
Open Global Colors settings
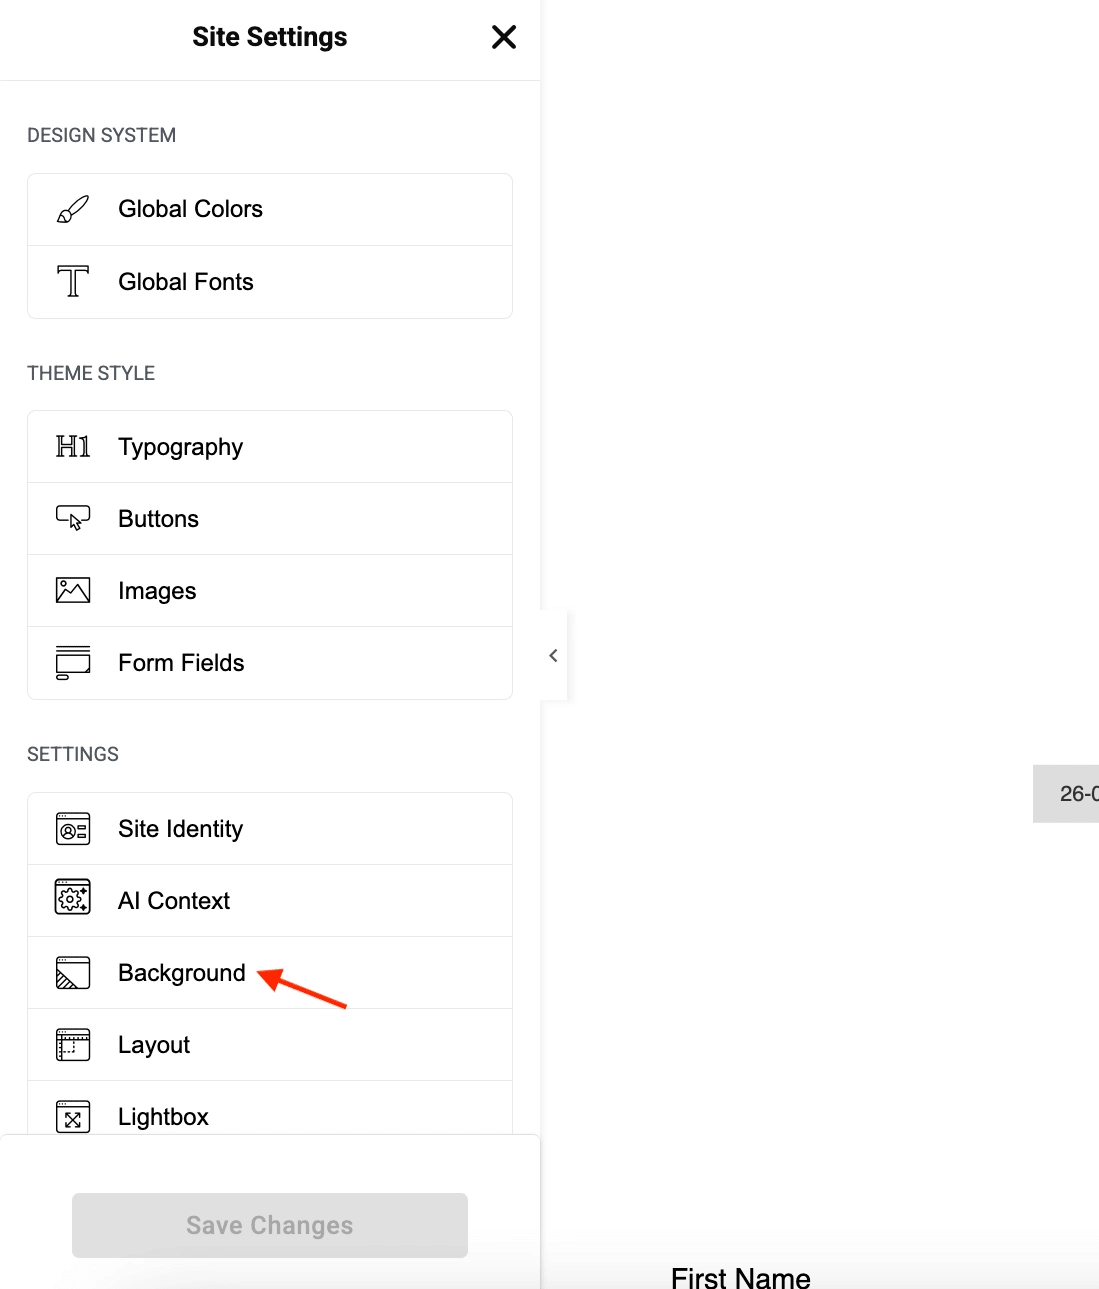point(190,209)
